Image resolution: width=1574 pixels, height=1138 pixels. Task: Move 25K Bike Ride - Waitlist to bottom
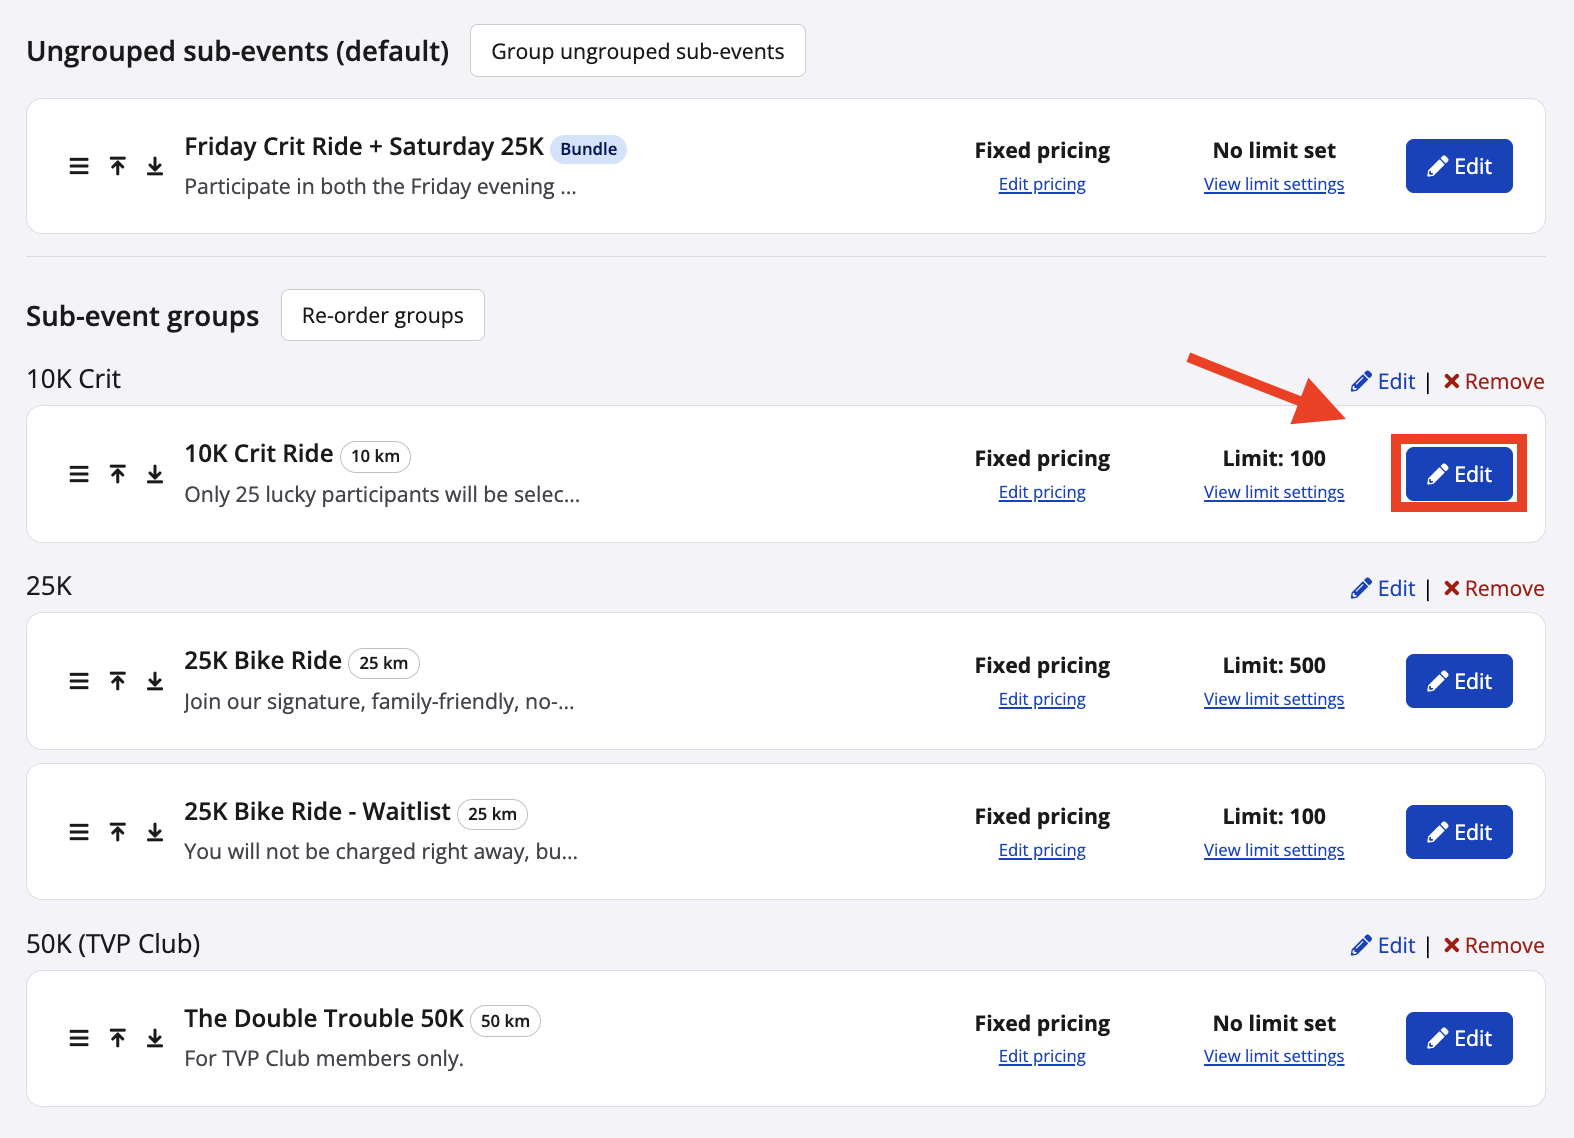(x=155, y=832)
